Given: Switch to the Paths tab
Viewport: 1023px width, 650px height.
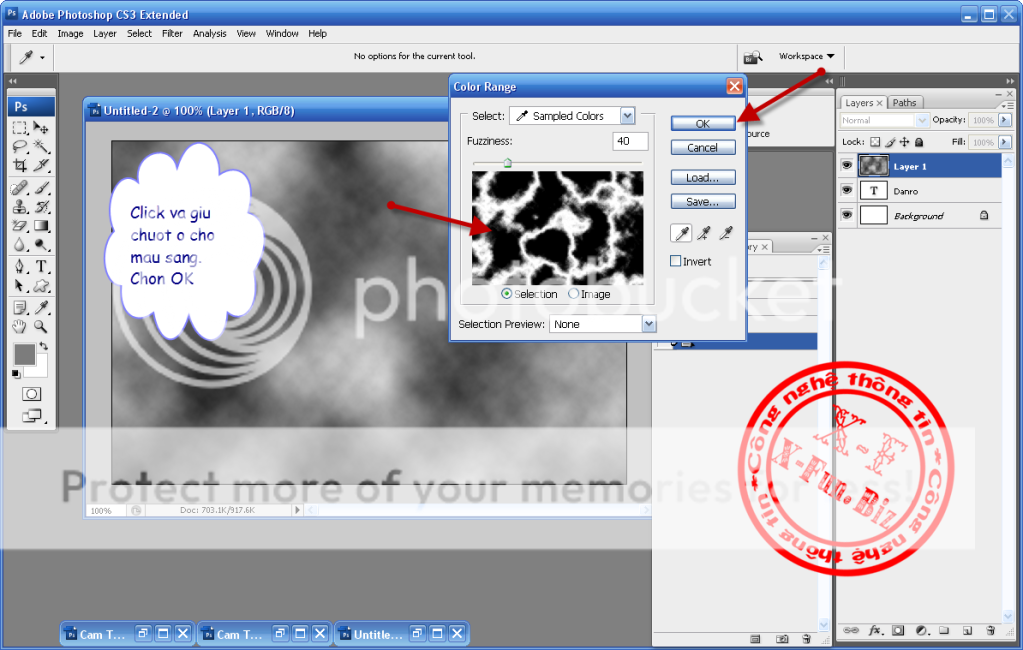Looking at the screenshot, I should 904,102.
